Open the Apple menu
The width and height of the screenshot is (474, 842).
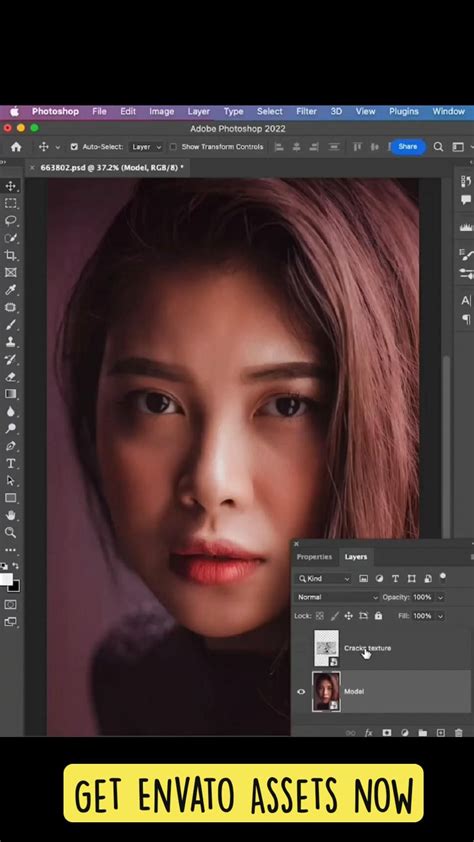14,111
